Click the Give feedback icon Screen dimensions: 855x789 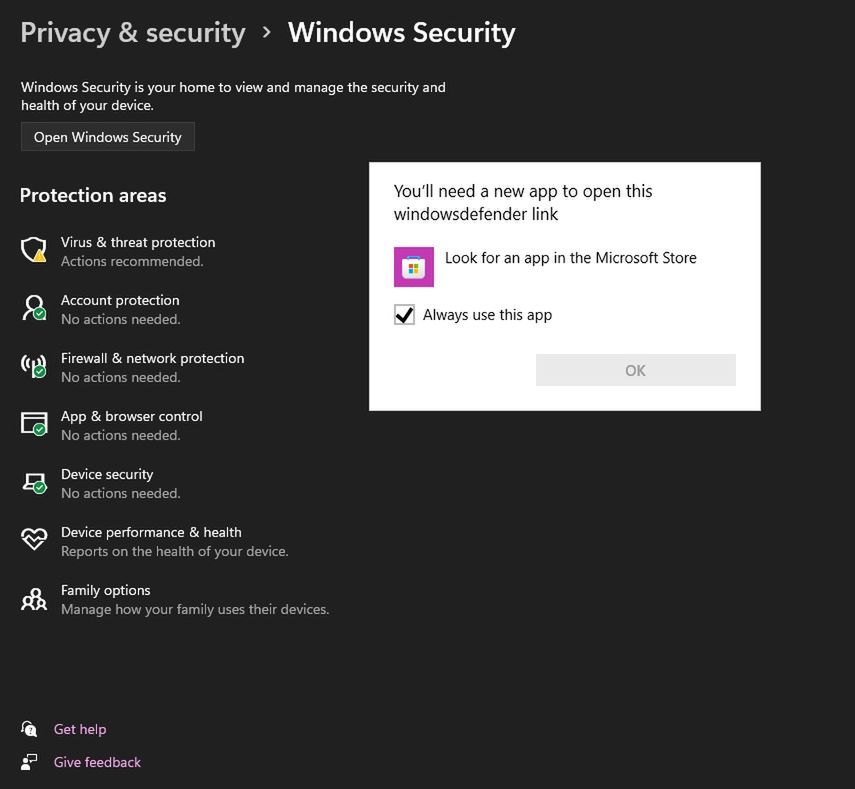(30, 761)
